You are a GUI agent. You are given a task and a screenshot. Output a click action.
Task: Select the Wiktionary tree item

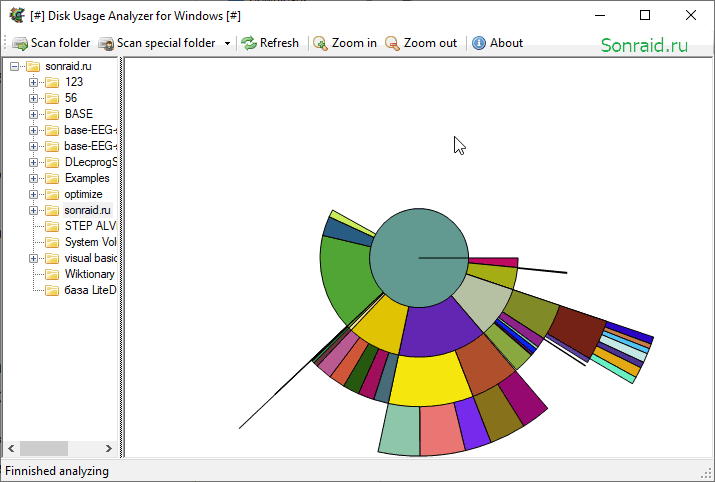pos(90,274)
